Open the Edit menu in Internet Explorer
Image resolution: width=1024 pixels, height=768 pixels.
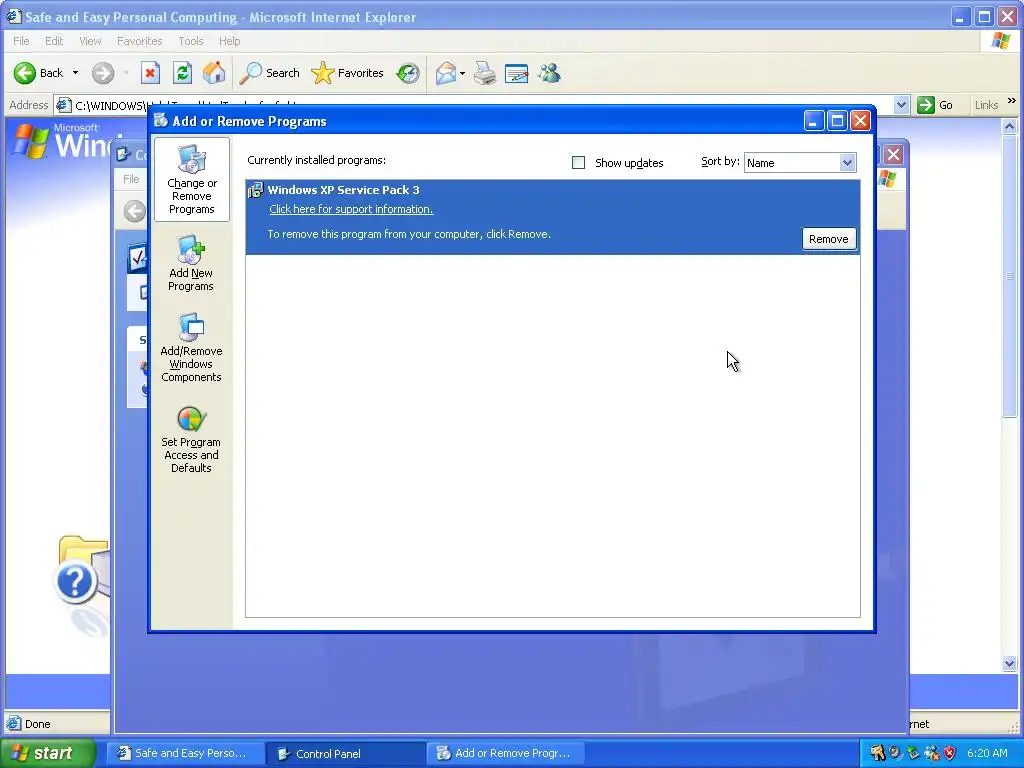point(54,41)
